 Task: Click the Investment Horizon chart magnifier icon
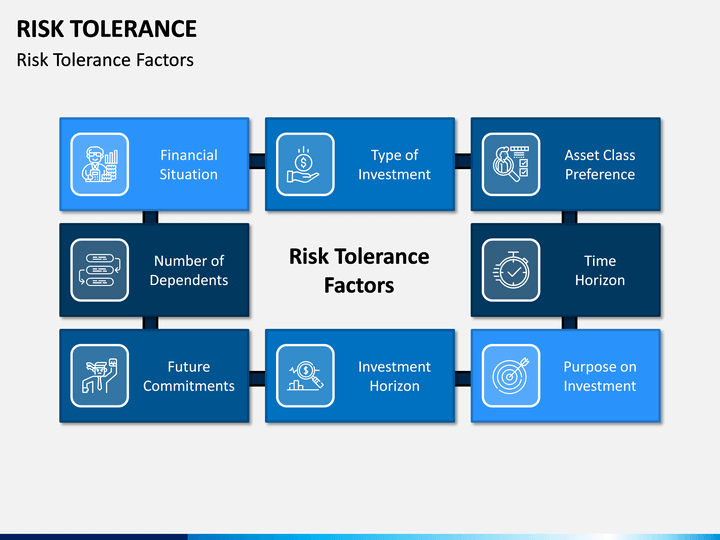coord(305,376)
